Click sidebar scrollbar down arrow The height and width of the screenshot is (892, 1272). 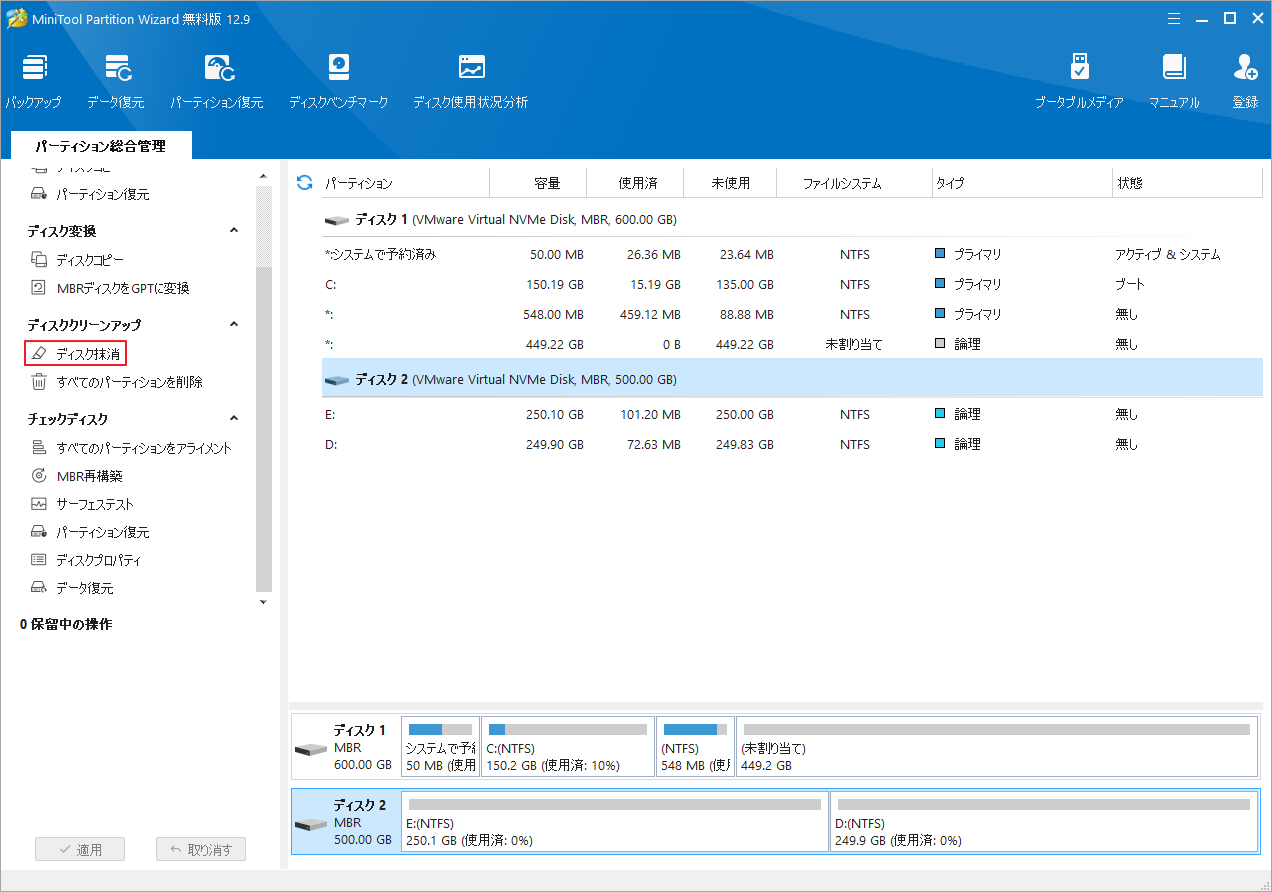pos(264,602)
